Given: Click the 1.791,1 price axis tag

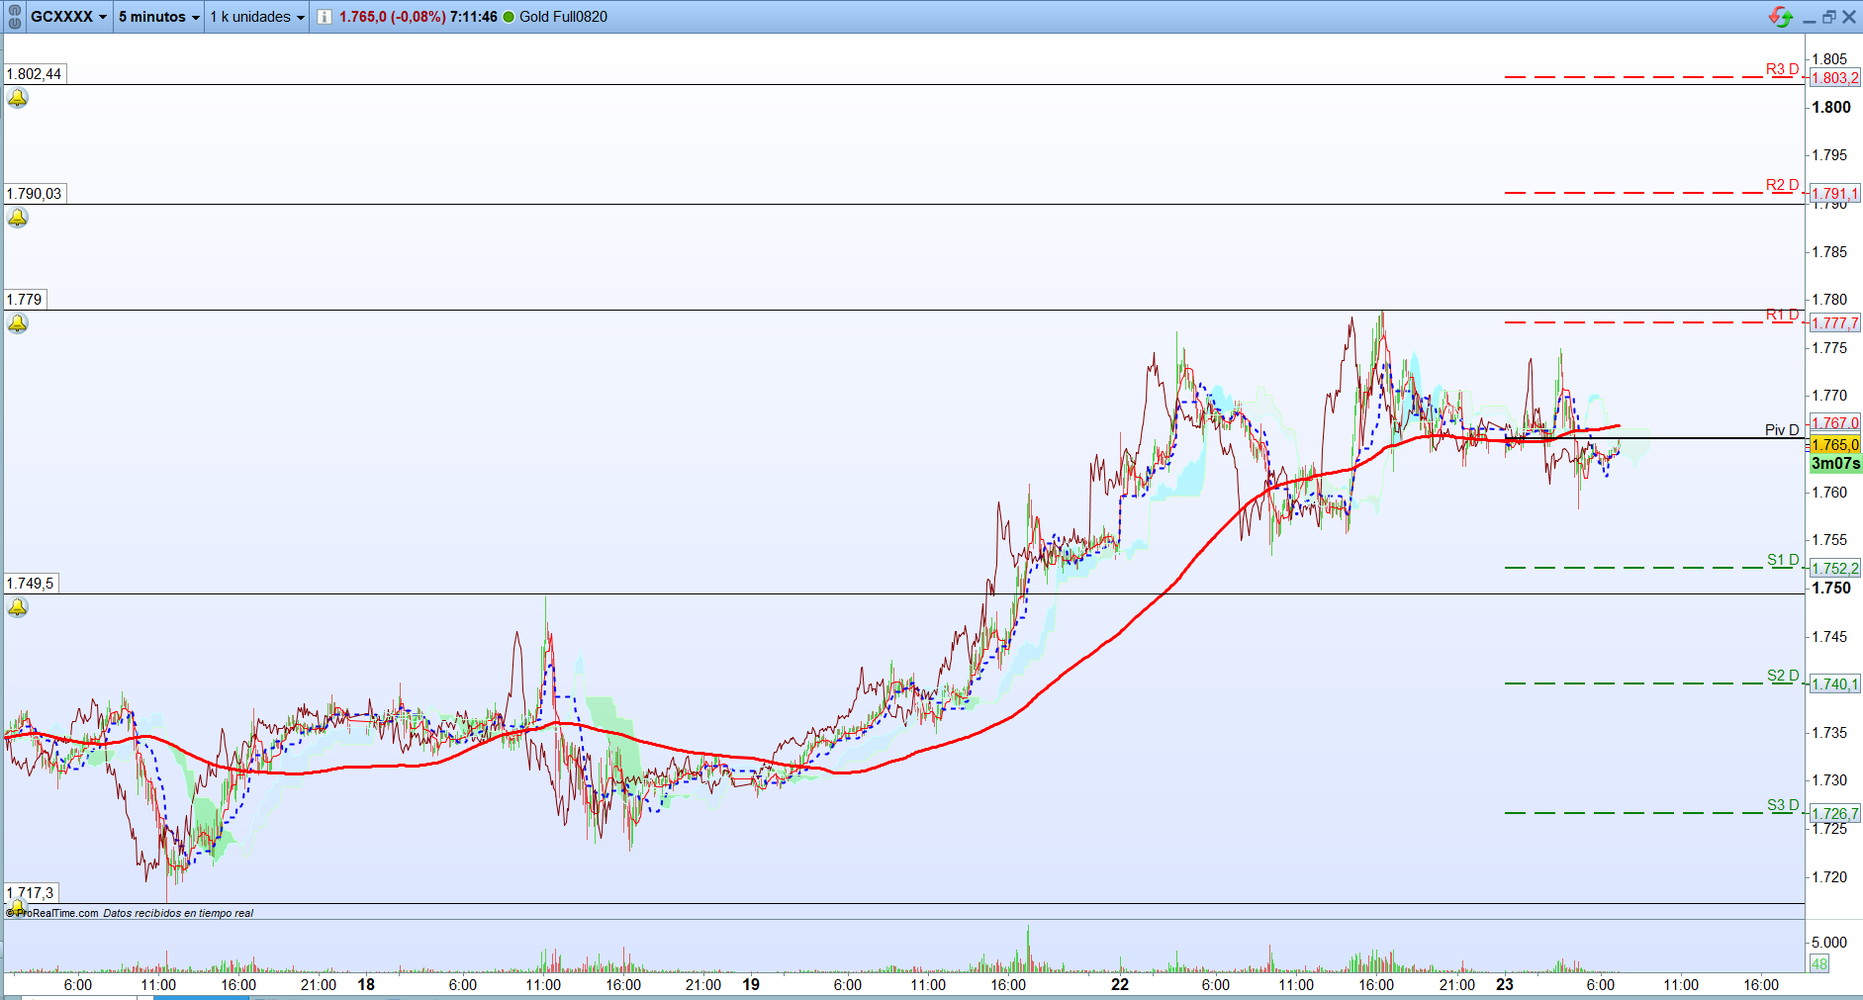Looking at the screenshot, I should (1835, 194).
